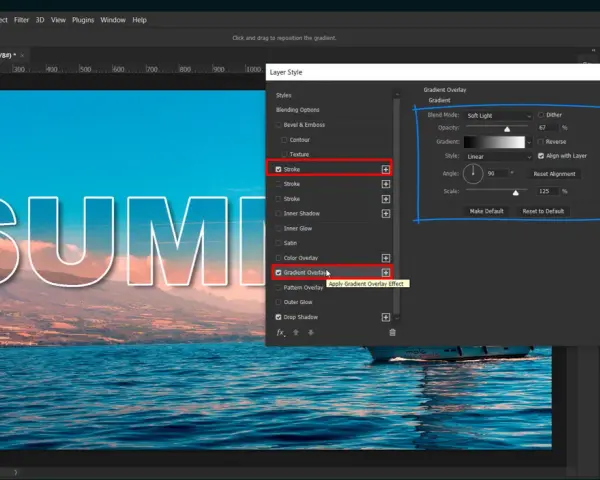Click the effects list vertical scrollbar
This screenshot has width=600, height=480.
click(396, 206)
